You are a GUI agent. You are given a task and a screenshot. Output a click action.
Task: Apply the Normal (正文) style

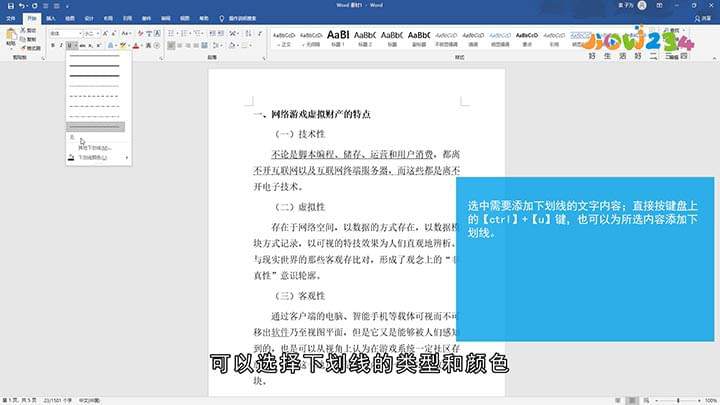284,39
